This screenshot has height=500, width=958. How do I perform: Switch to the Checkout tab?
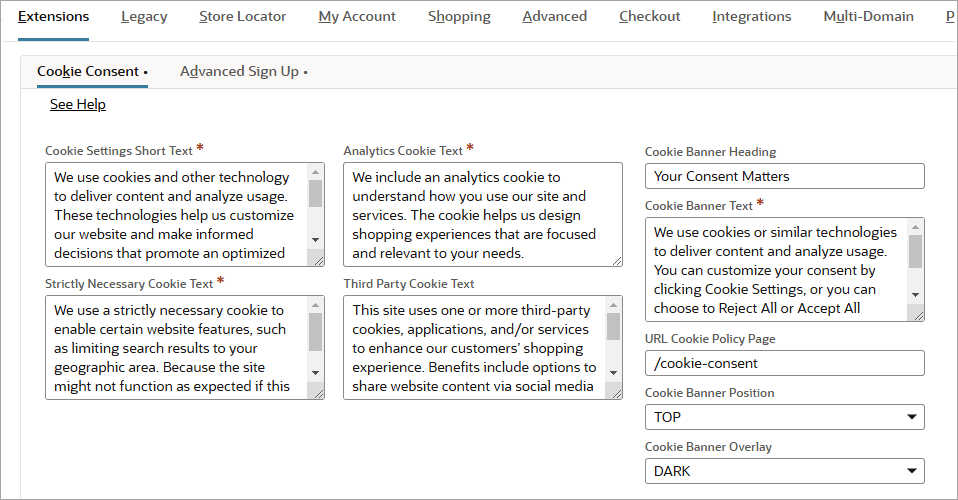click(x=649, y=17)
